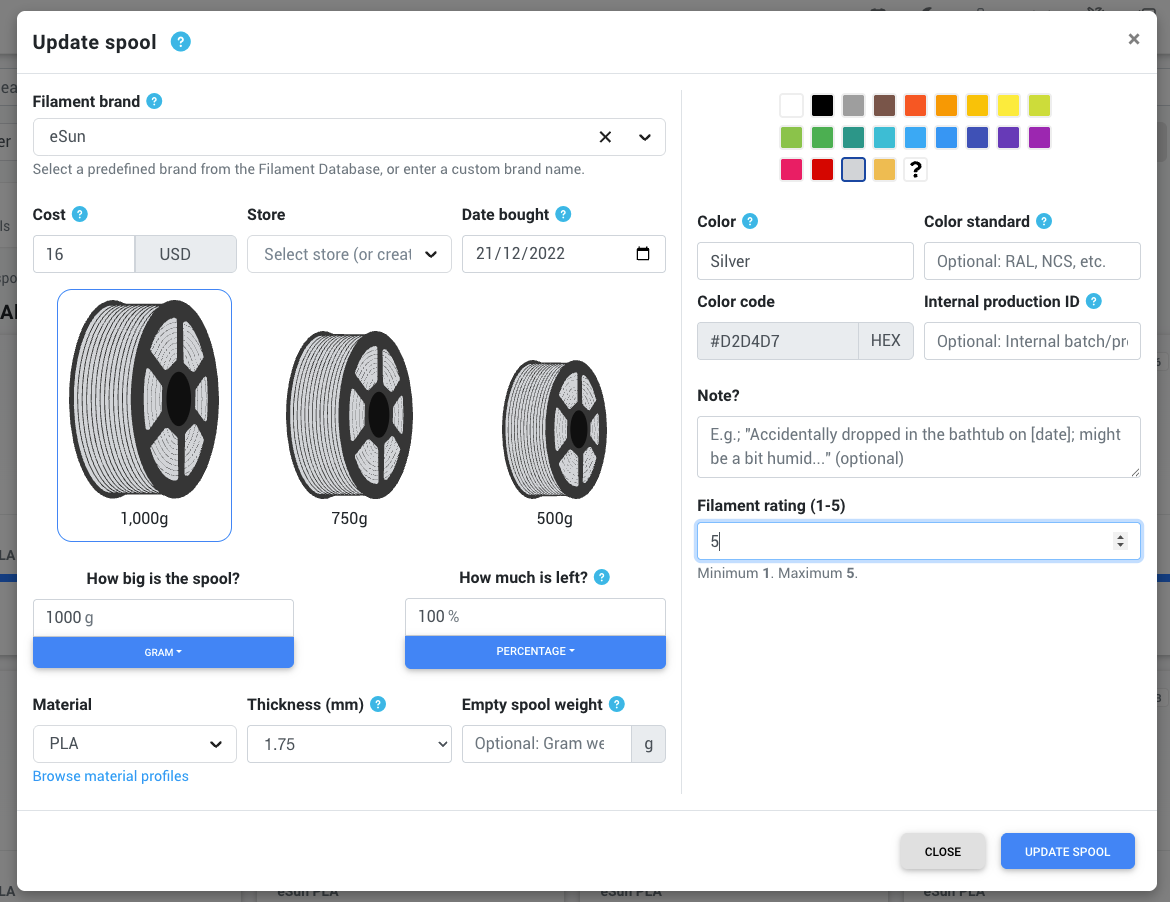Expand the Filament brand dropdown
This screenshot has height=902, width=1170.
tap(645, 137)
